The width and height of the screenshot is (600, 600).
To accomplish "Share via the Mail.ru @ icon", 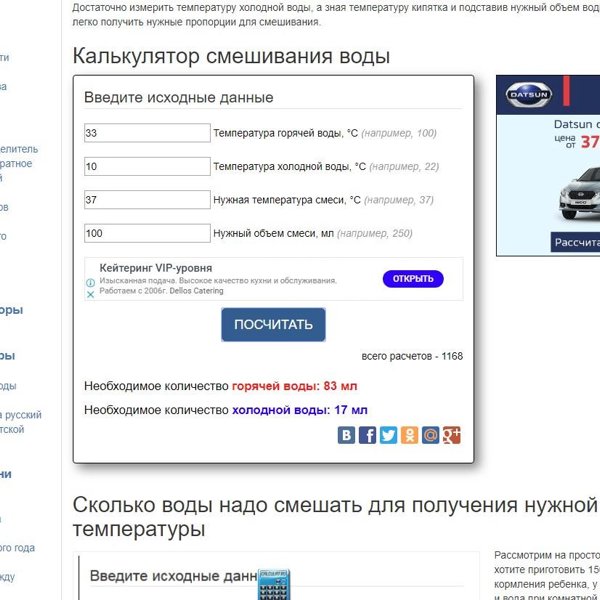I will 431,435.
